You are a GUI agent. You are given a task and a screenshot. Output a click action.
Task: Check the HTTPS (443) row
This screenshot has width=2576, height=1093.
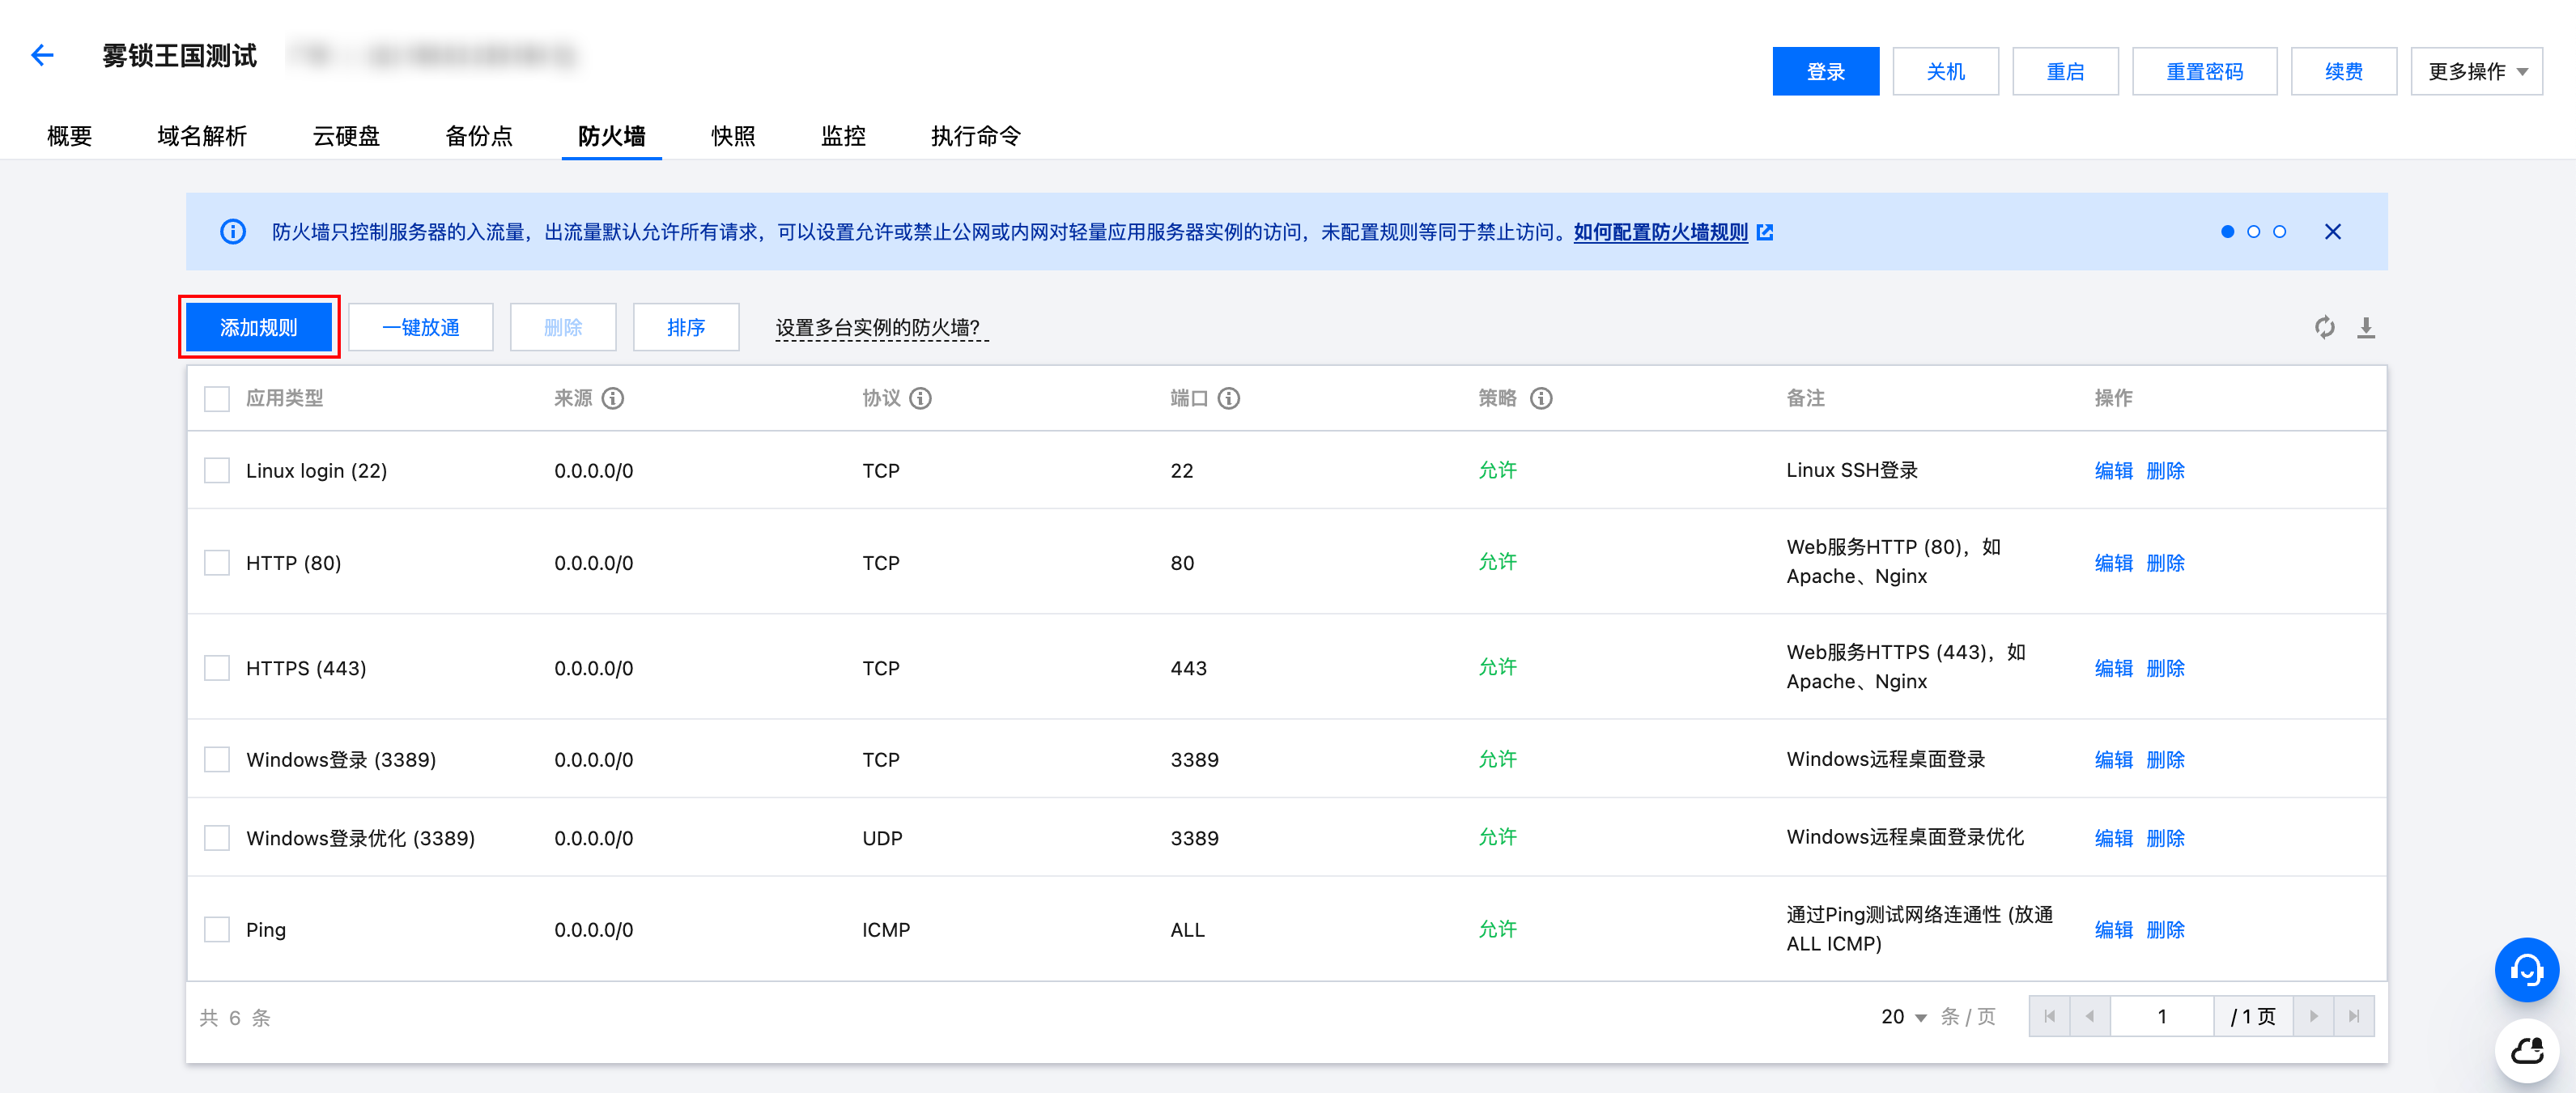click(x=217, y=667)
